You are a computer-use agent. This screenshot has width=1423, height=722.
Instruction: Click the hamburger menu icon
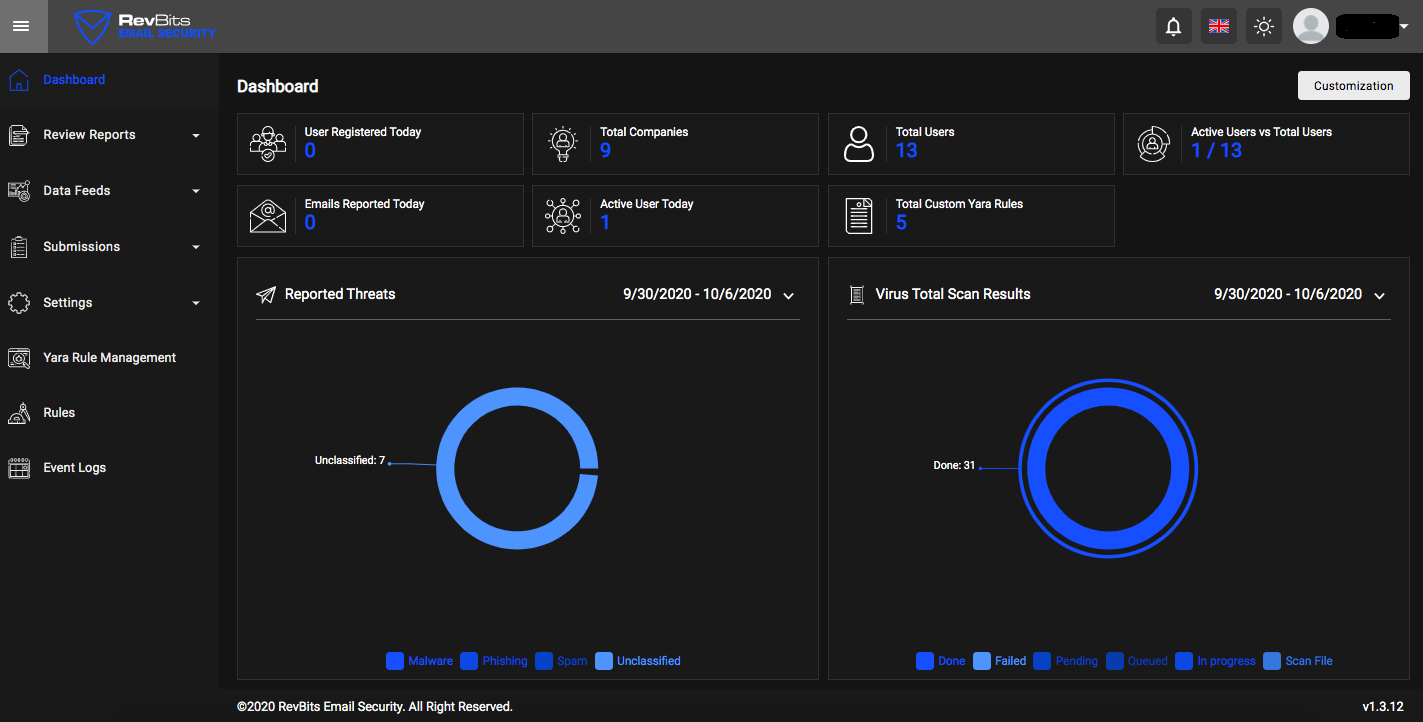point(21,26)
